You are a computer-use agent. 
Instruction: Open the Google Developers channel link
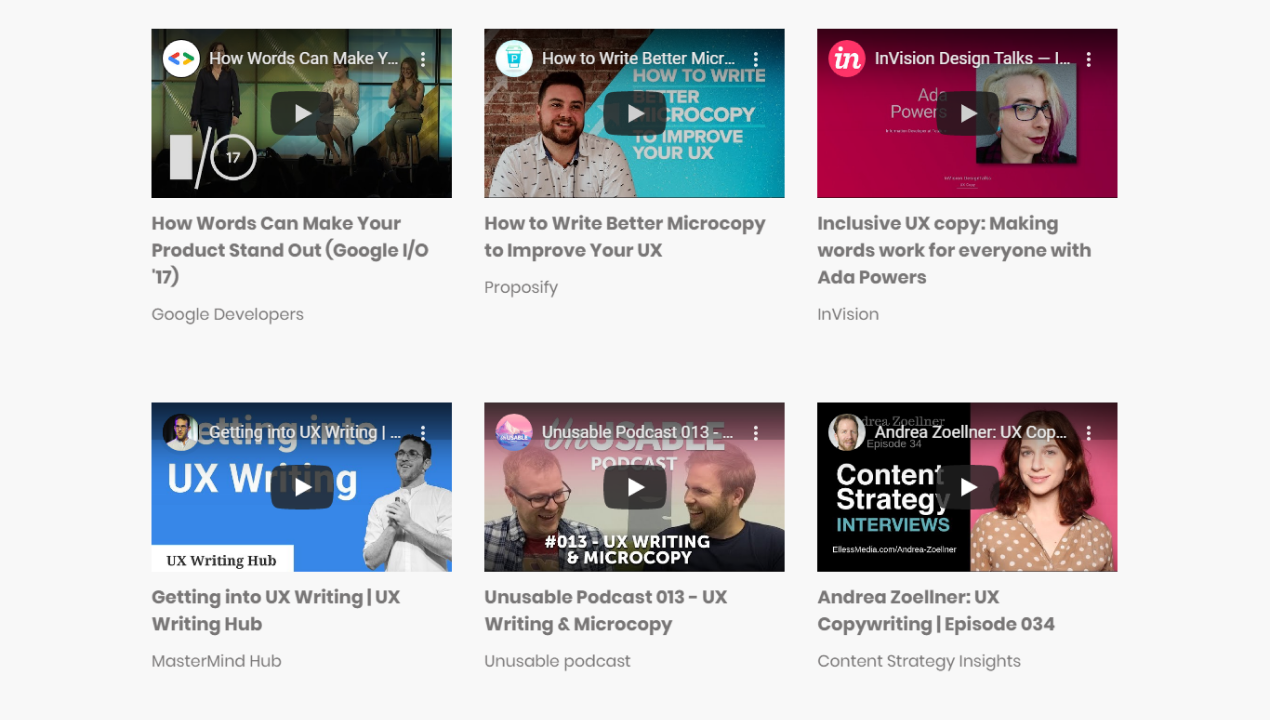click(x=227, y=313)
